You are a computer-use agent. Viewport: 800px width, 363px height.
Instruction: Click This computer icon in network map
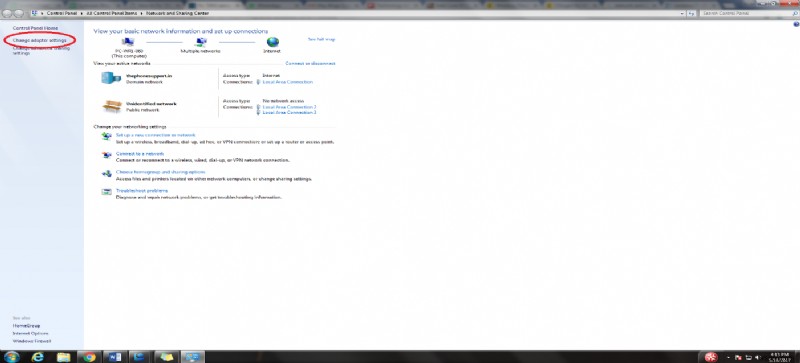(x=128, y=42)
